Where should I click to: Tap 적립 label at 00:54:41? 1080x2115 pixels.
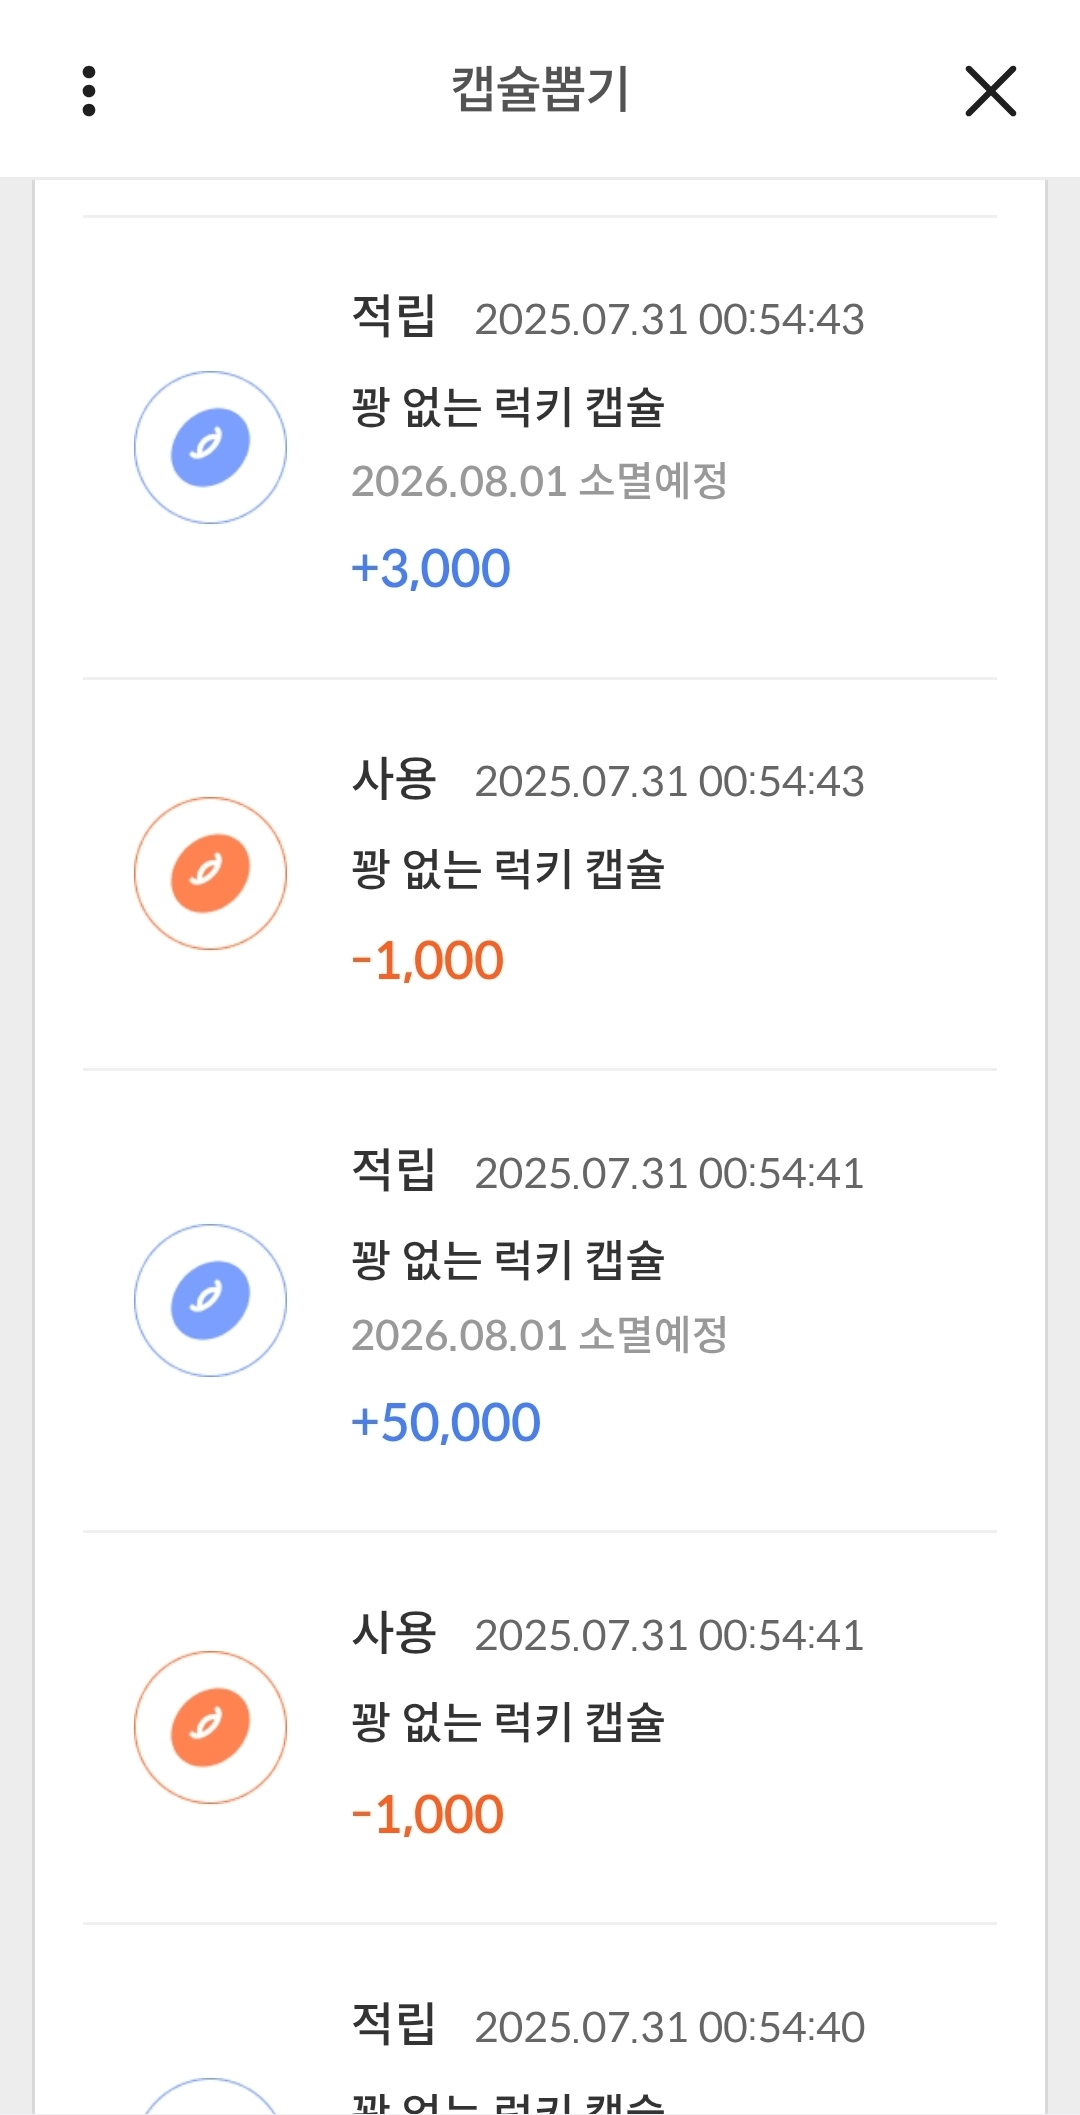pyautogui.click(x=394, y=1170)
